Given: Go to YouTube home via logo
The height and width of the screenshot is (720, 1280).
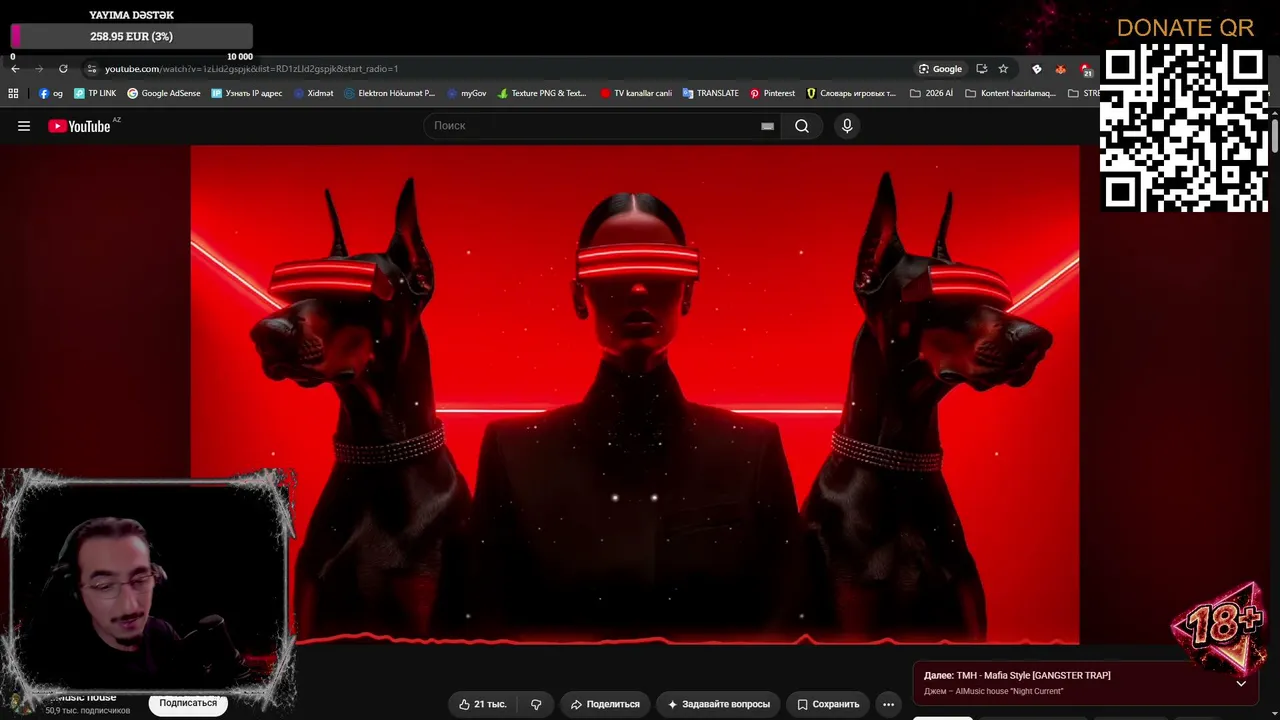Looking at the screenshot, I should (x=79, y=126).
